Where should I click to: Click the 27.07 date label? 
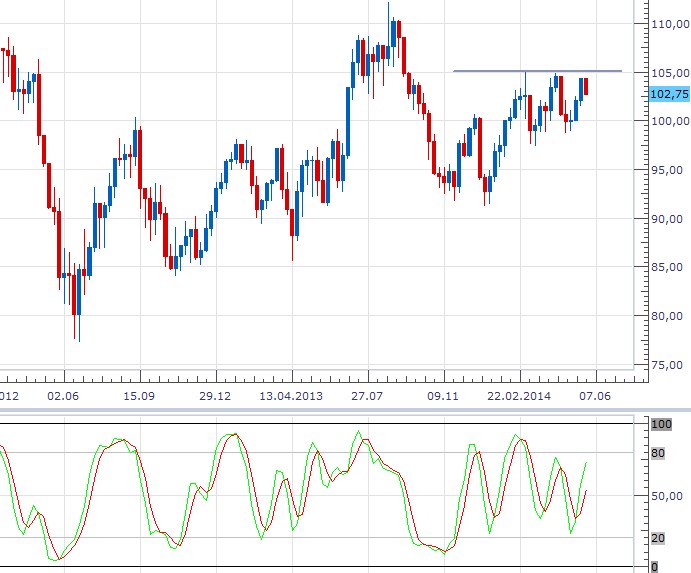click(367, 396)
